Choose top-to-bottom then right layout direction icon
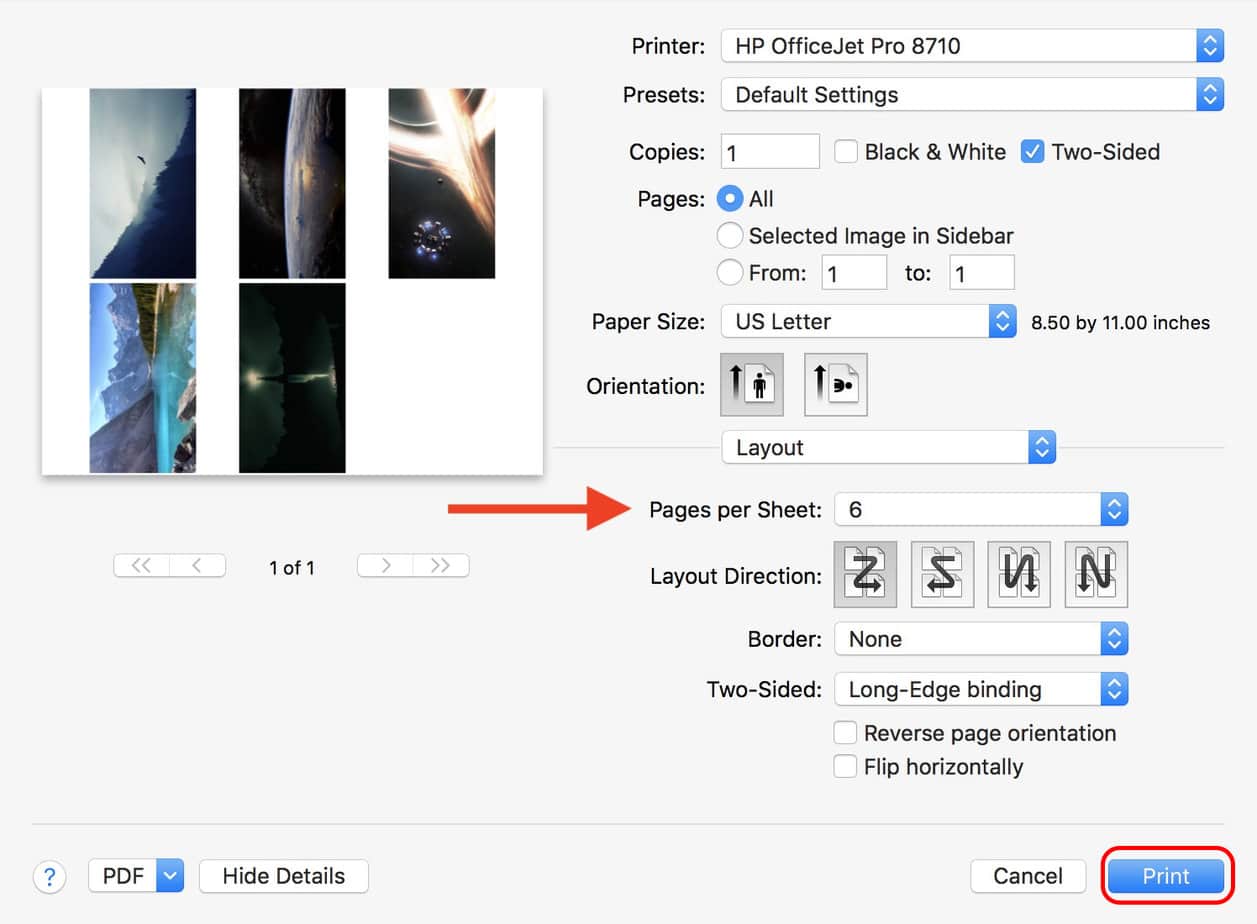The height and width of the screenshot is (924, 1257). click(1019, 575)
